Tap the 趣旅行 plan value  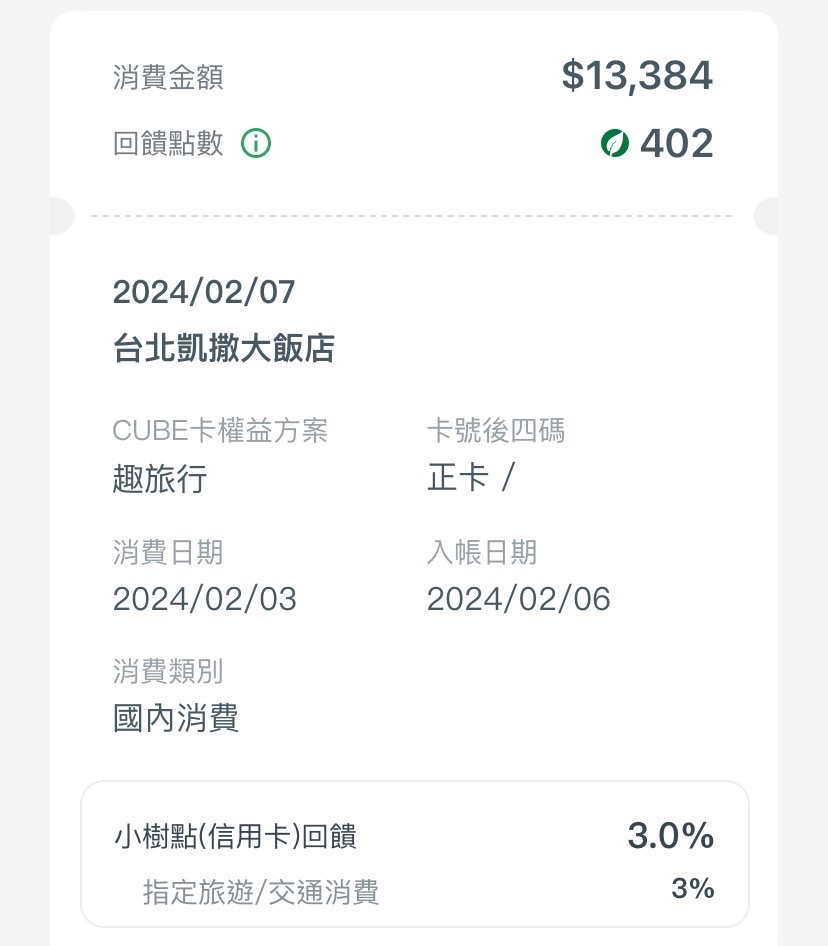pyautogui.click(x=160, y=479)
